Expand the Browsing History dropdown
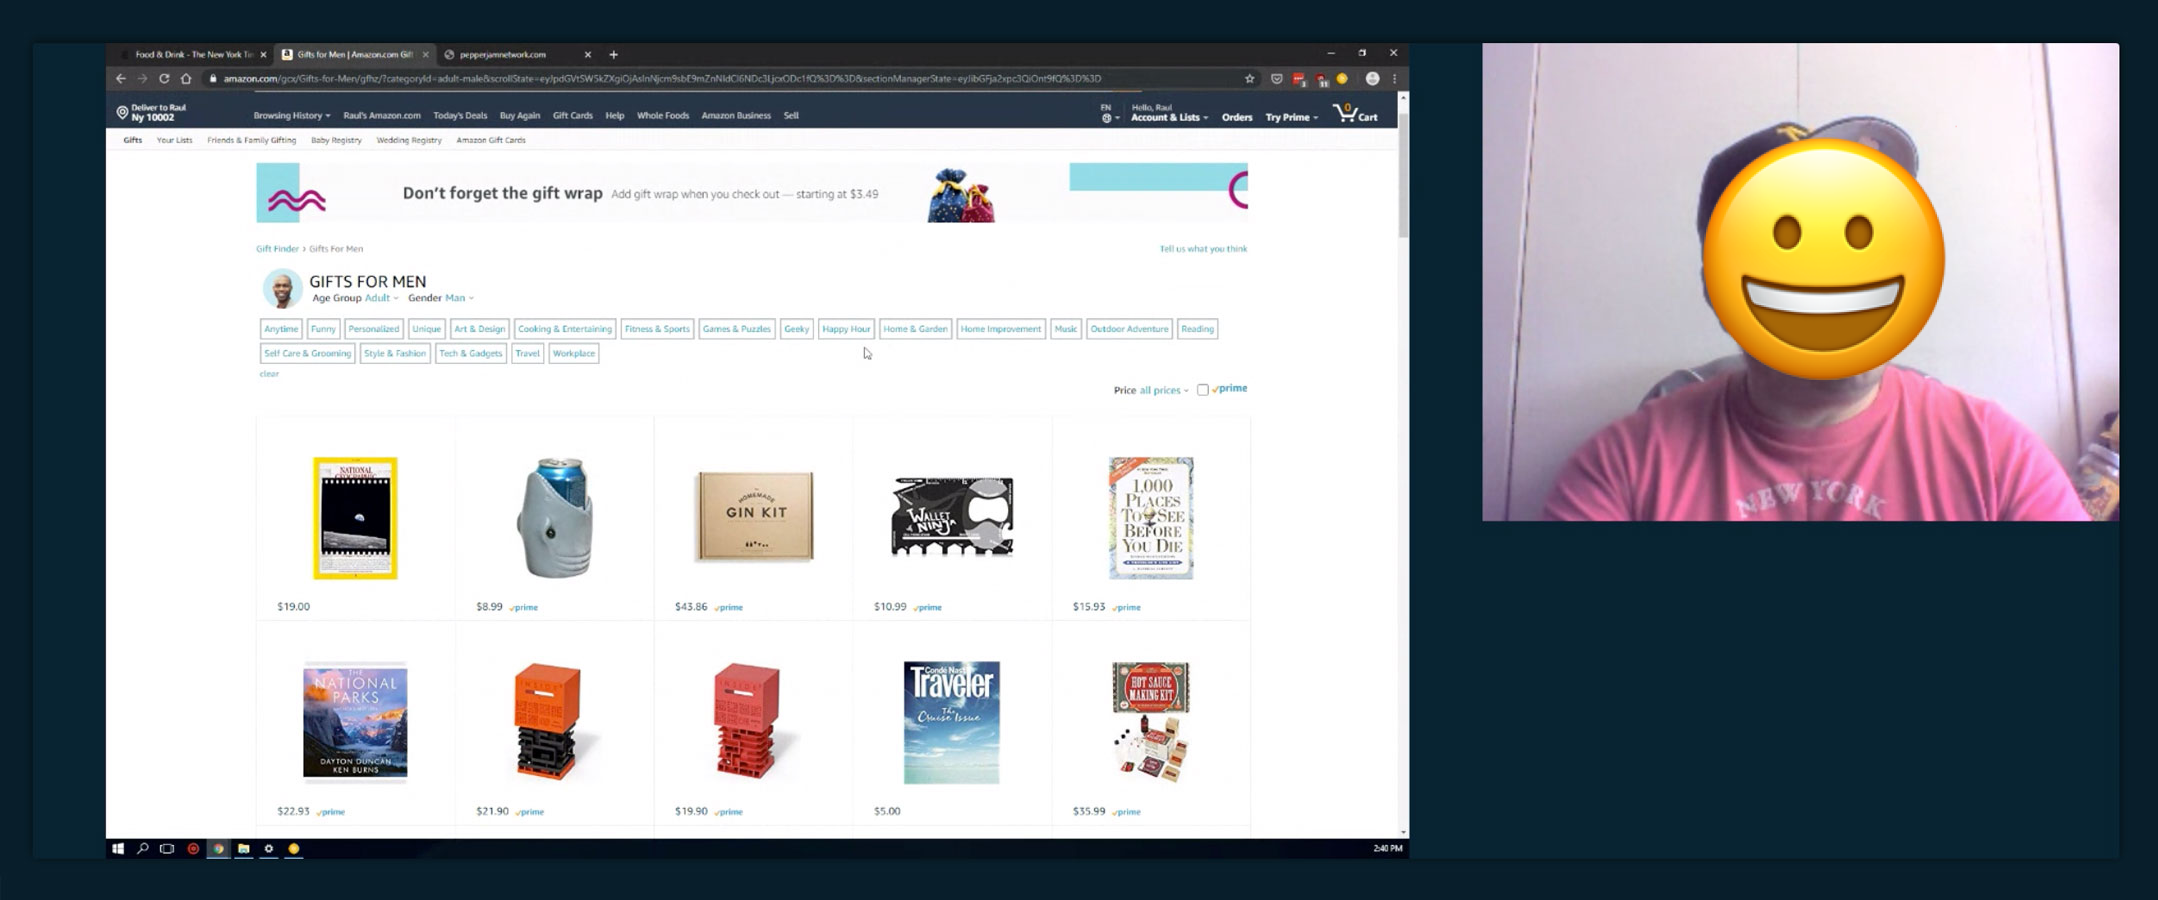Screen dimensions: 2158x900 tap(292, 116)
